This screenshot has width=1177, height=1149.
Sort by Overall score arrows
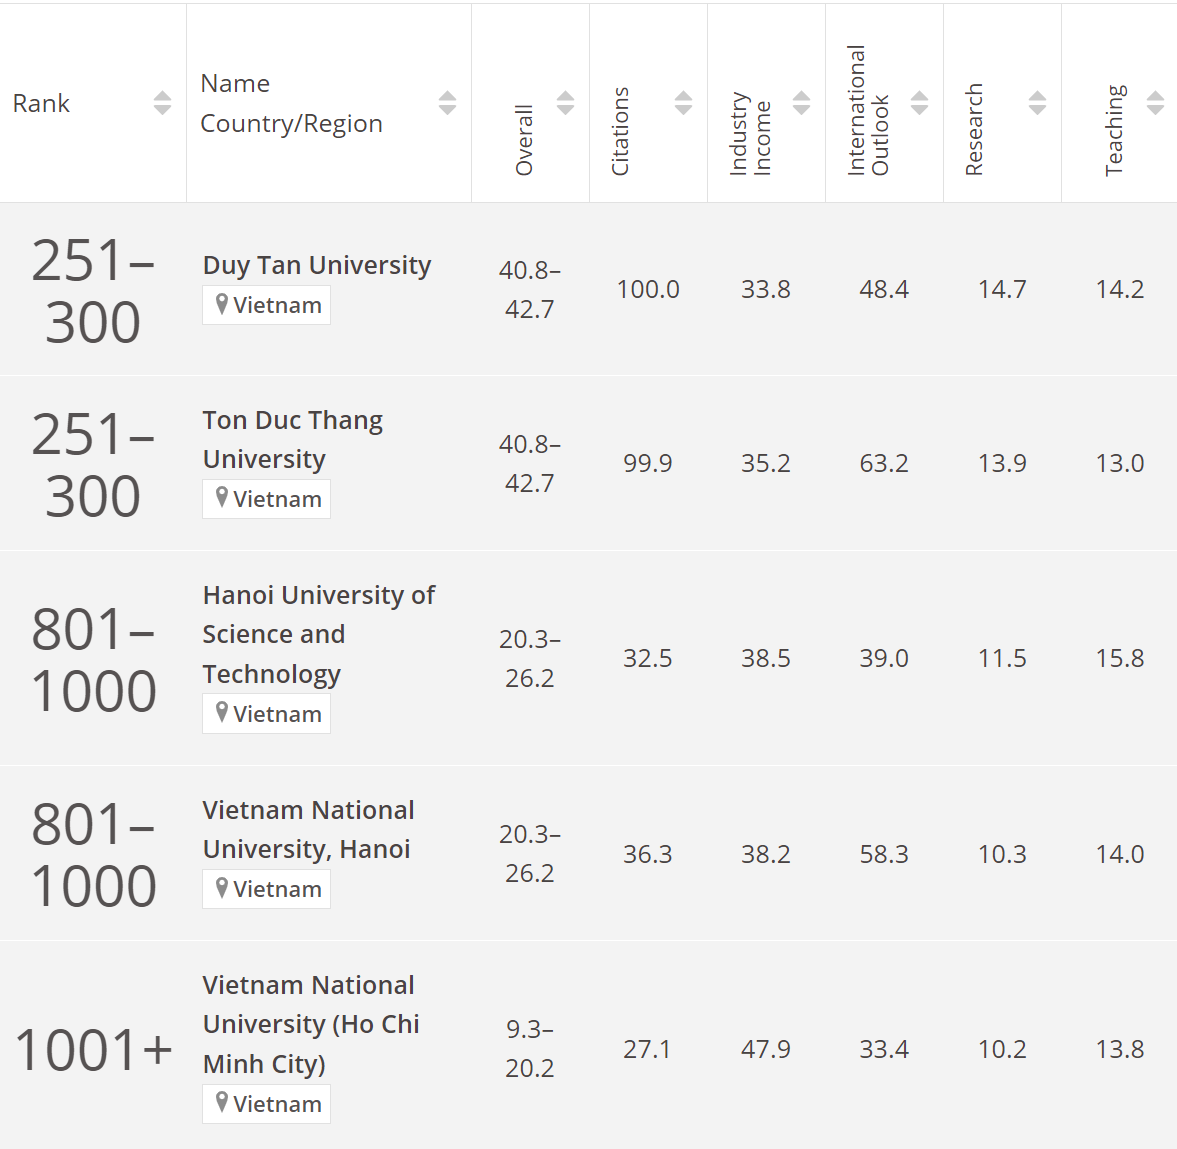coord(565,103)
